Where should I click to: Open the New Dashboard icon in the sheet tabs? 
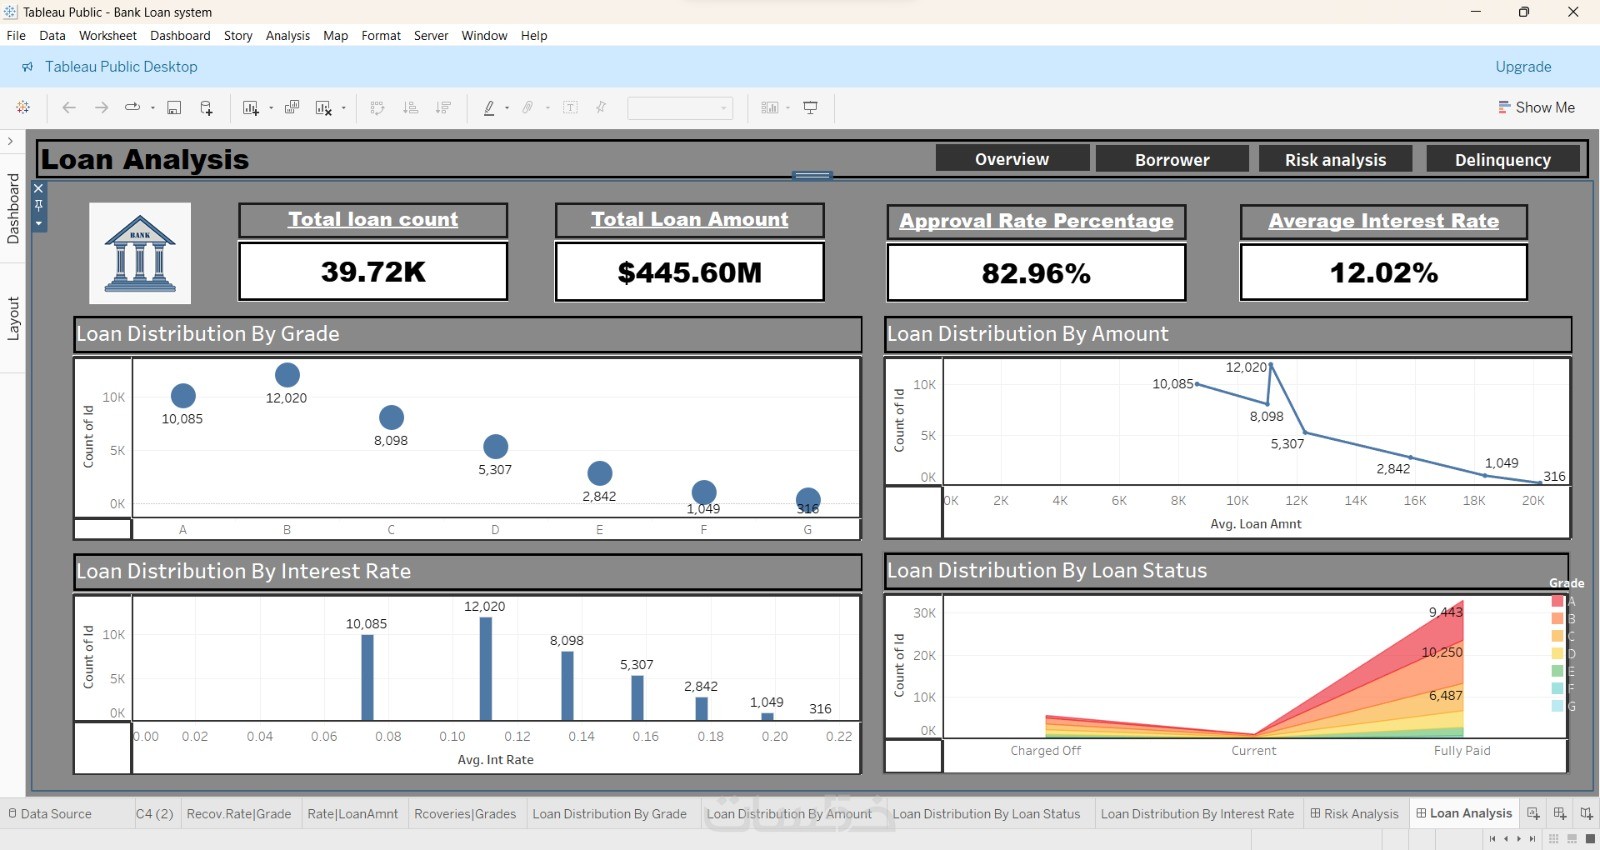click(1560, 813)
